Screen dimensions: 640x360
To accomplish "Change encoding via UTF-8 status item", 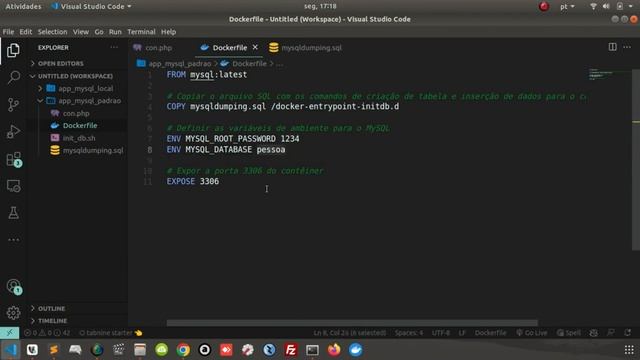I will click(440, 333).
